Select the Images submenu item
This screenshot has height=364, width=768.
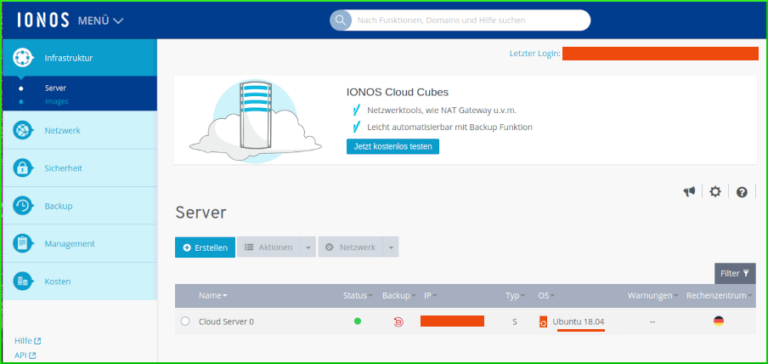click(x=57, y=101)
